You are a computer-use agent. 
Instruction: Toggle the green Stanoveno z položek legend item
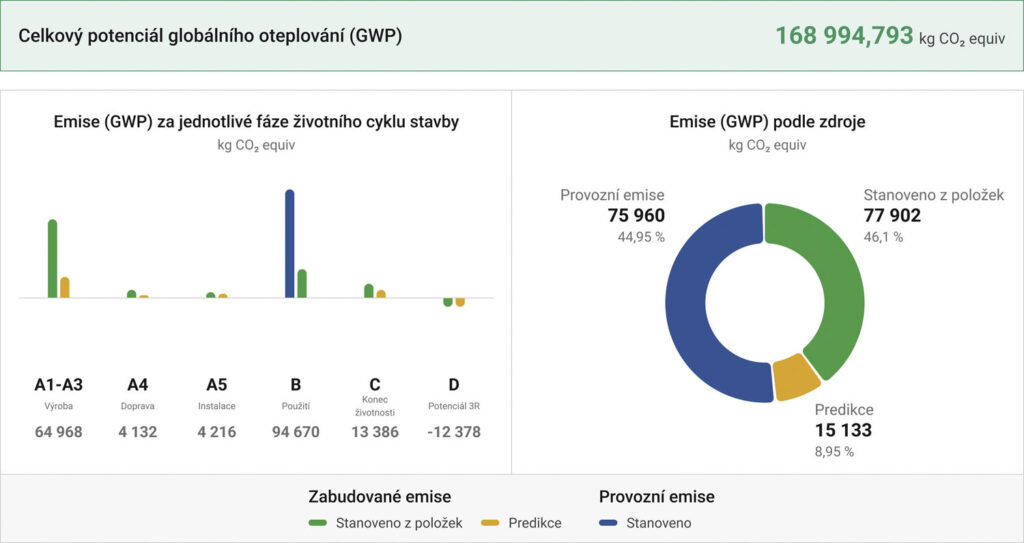(x=386, y=523)
